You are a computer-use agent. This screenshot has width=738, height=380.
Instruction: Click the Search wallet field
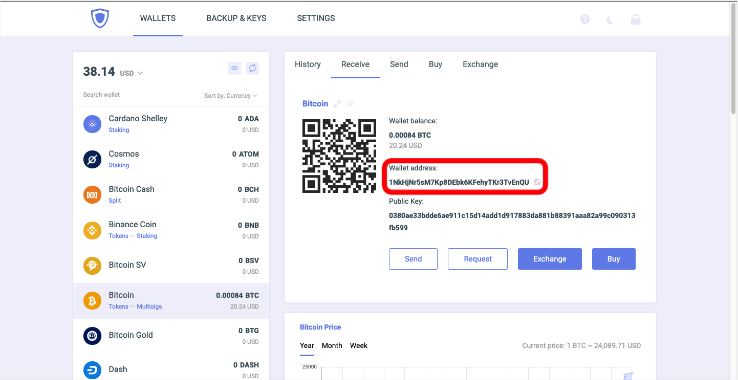pyautogui.click(x=101, y=95)
